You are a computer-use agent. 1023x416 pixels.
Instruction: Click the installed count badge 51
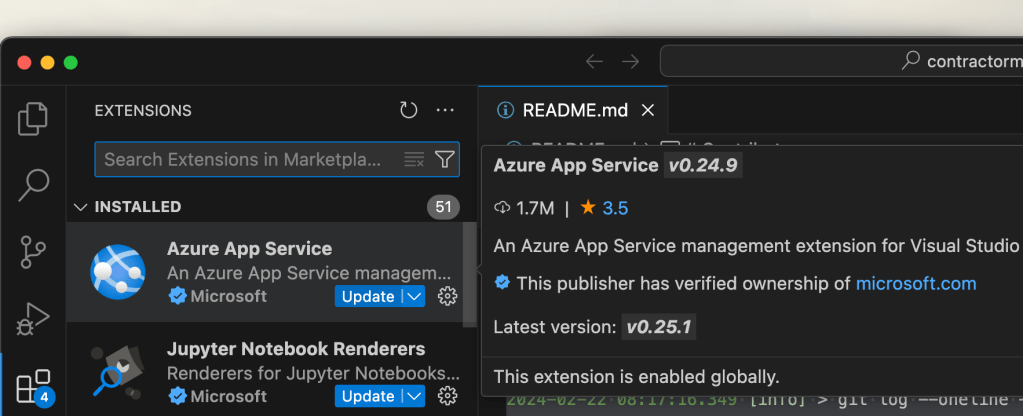(x=444, y=207)
